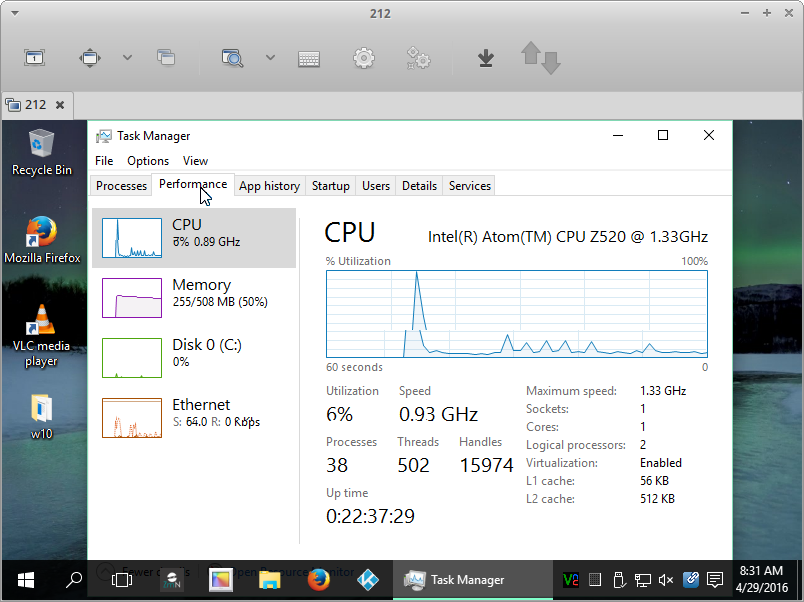This screenshot has height=602, width=804.
Task: Click the Virtualization value 'Enabled'
Action: click(x=660, y=463)
